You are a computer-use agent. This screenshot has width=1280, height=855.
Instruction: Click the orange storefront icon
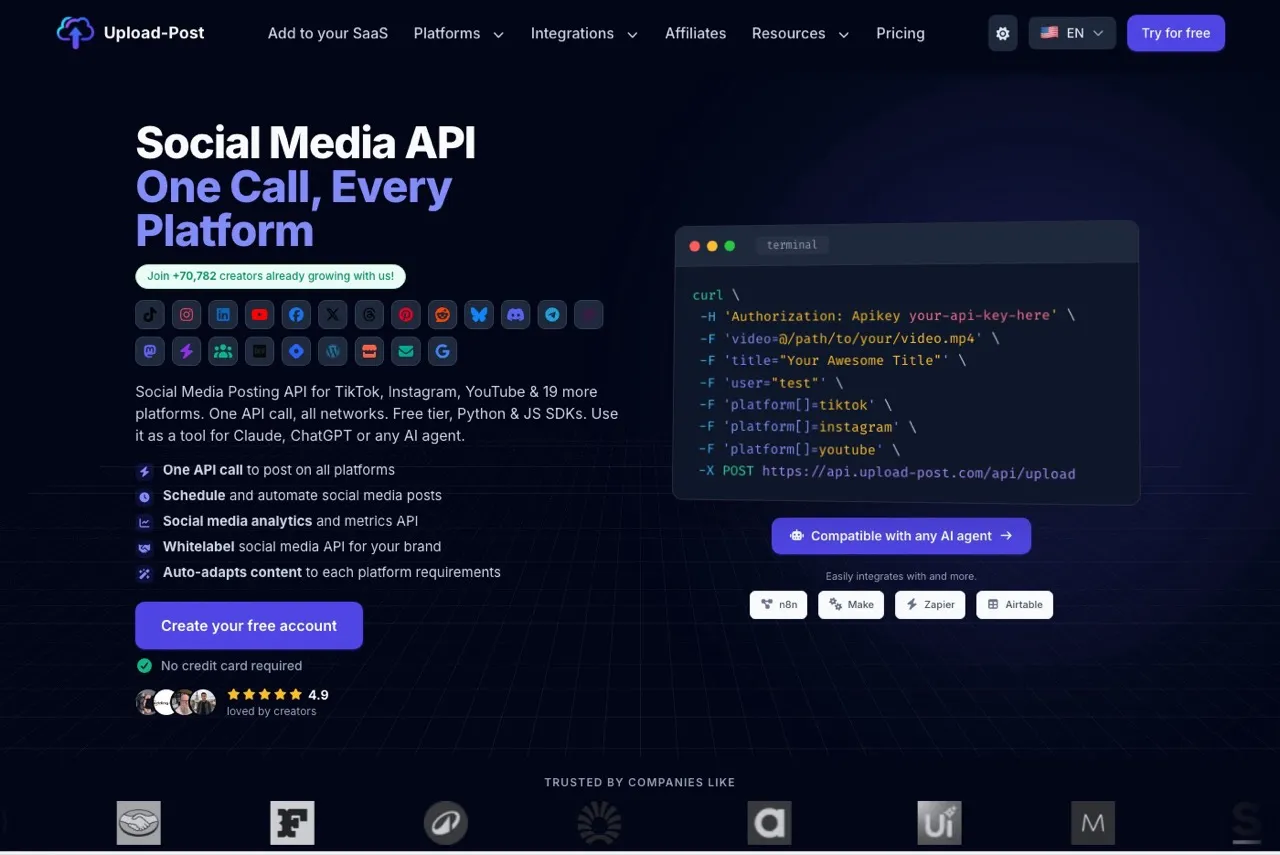coord(369,351)
